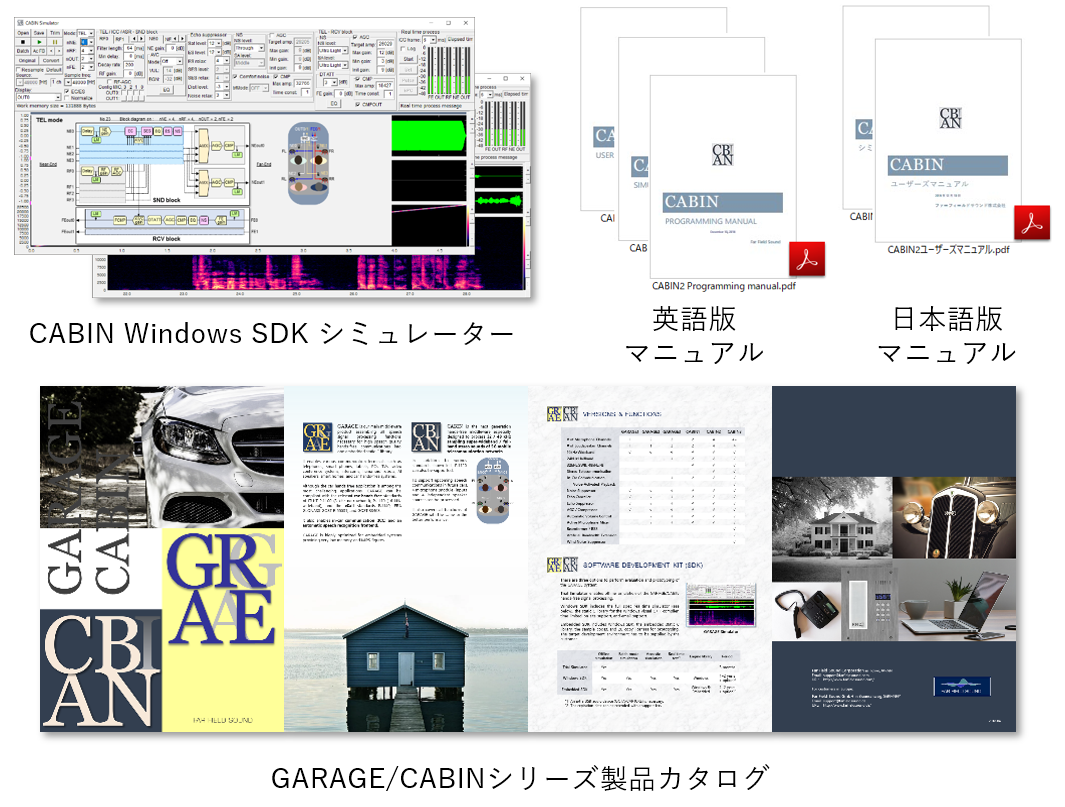Click EQ button under FE gain
The image size is (1065, 807).
coord(333,103)
